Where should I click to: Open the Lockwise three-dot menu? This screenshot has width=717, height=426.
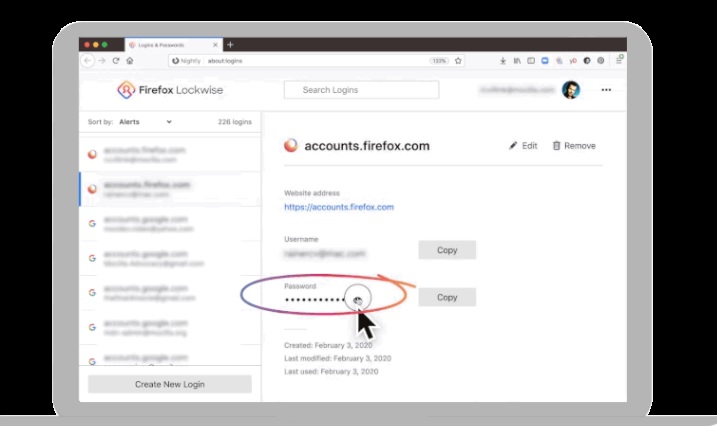pyautogui.click(x=606, y=90)
